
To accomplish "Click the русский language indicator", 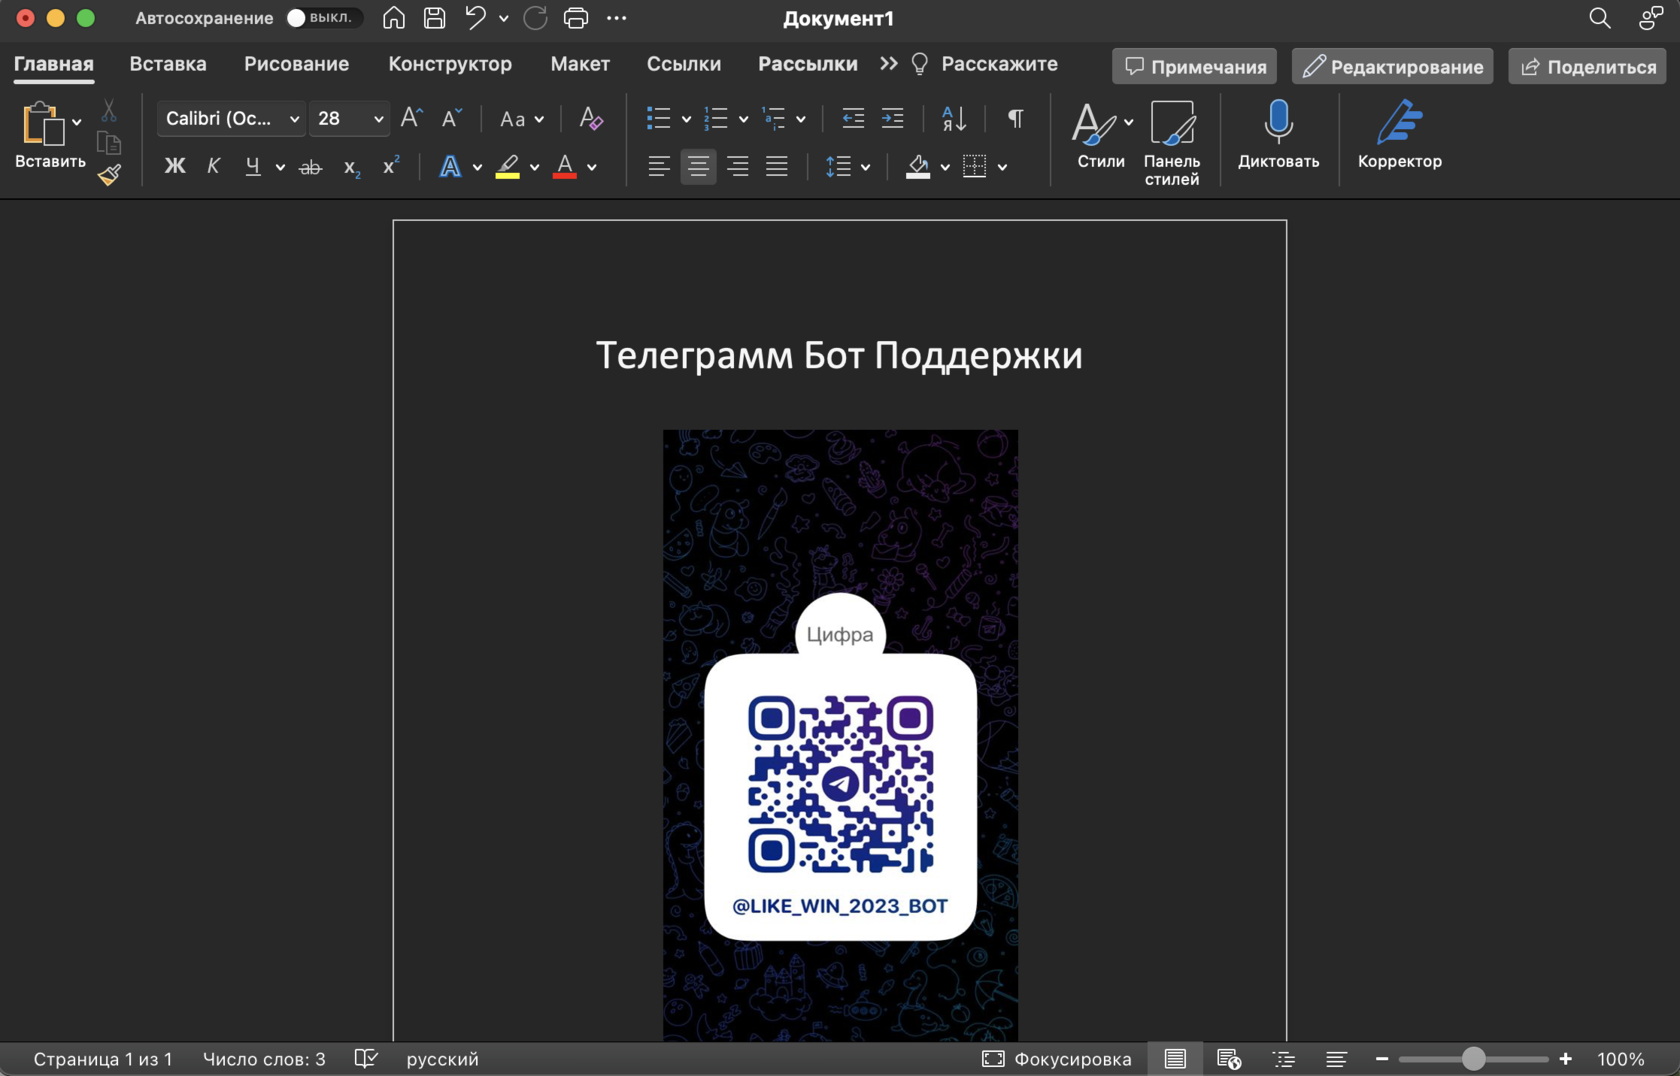I will pyautogui.click(x=442, y=1058).
